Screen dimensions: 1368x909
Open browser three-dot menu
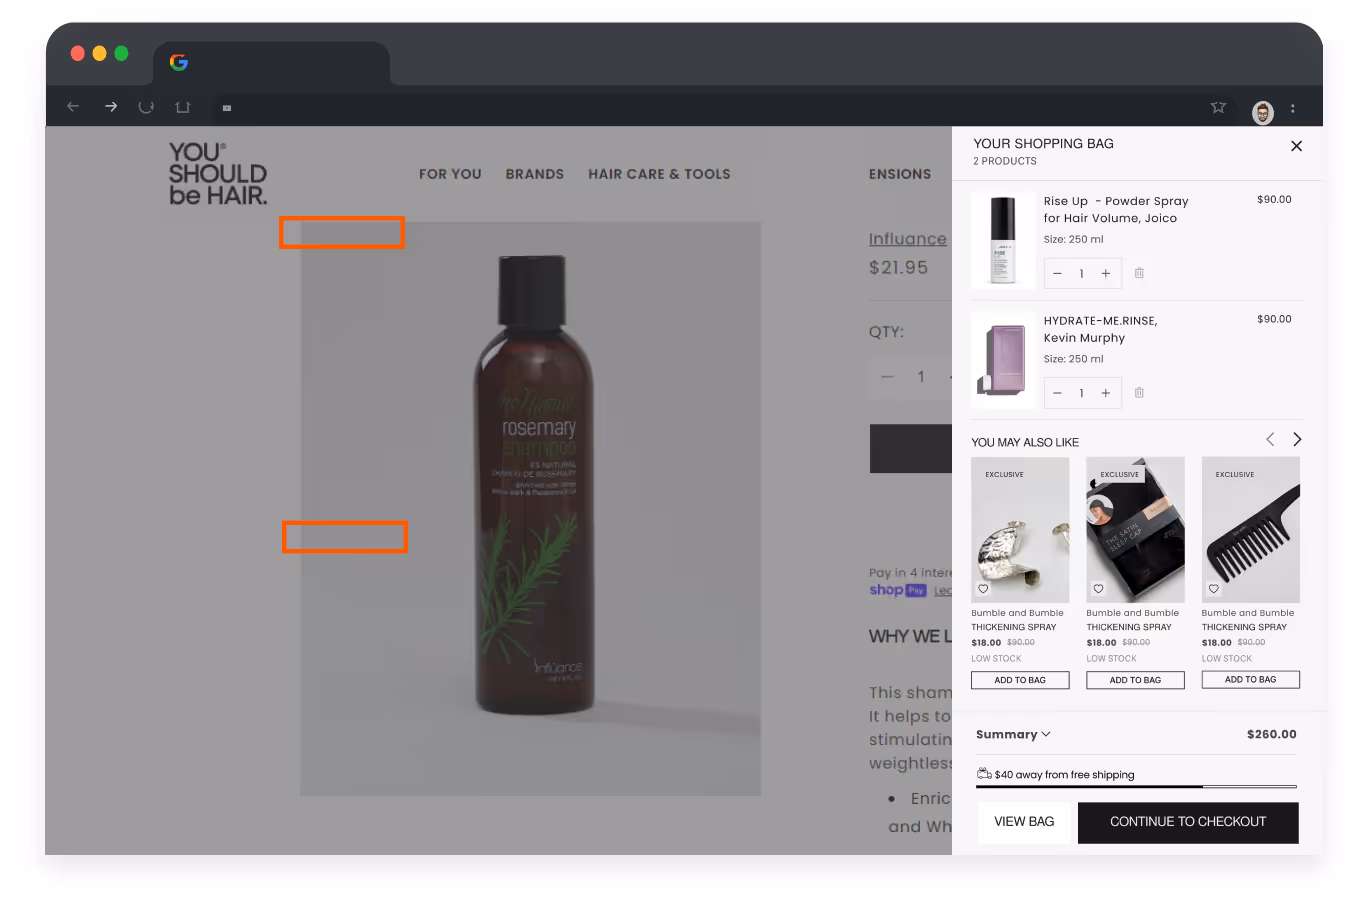click(1293, 109)
